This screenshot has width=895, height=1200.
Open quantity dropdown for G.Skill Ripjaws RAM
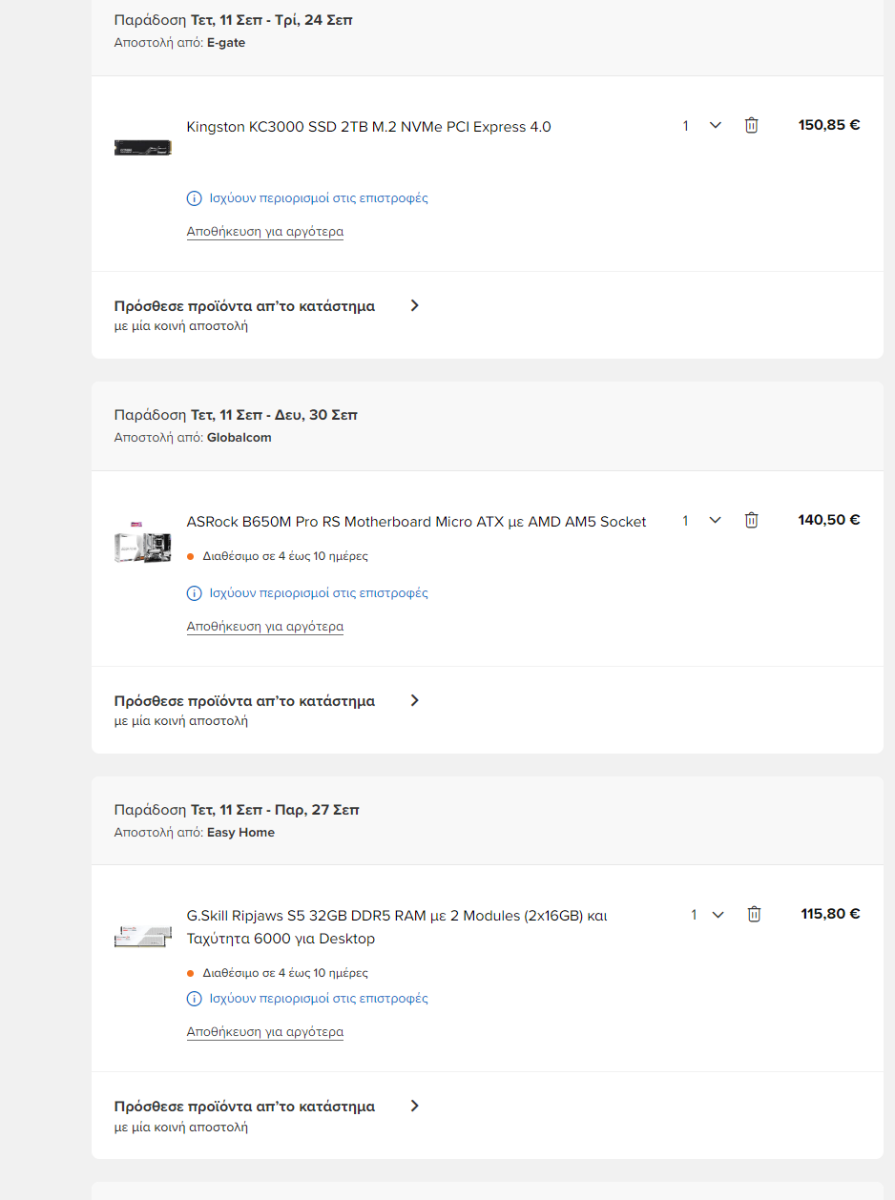tap(709, 914)
